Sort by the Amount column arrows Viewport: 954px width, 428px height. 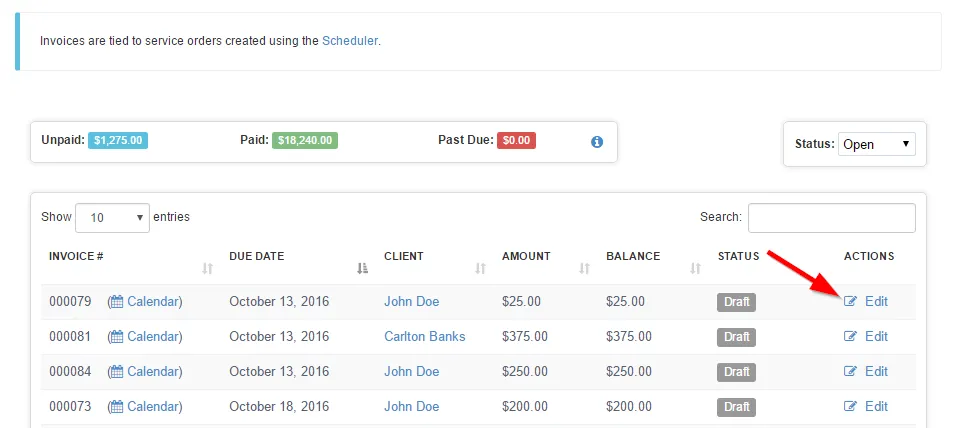coord(585,268)
